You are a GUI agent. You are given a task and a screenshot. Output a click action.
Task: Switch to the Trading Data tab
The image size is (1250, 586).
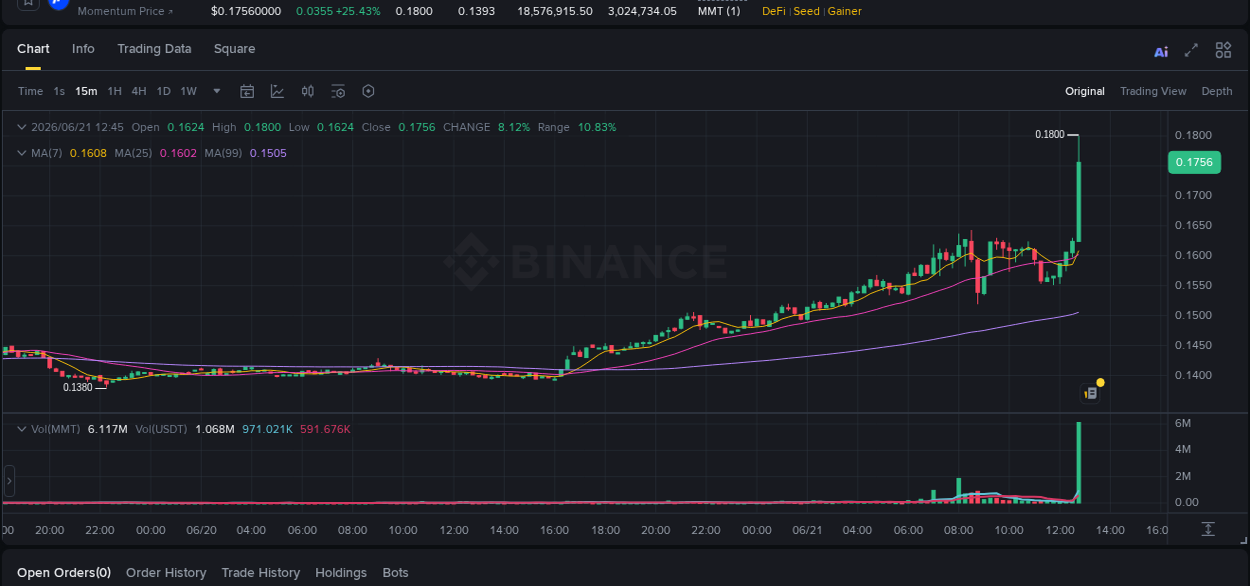[x=154, y=49]
